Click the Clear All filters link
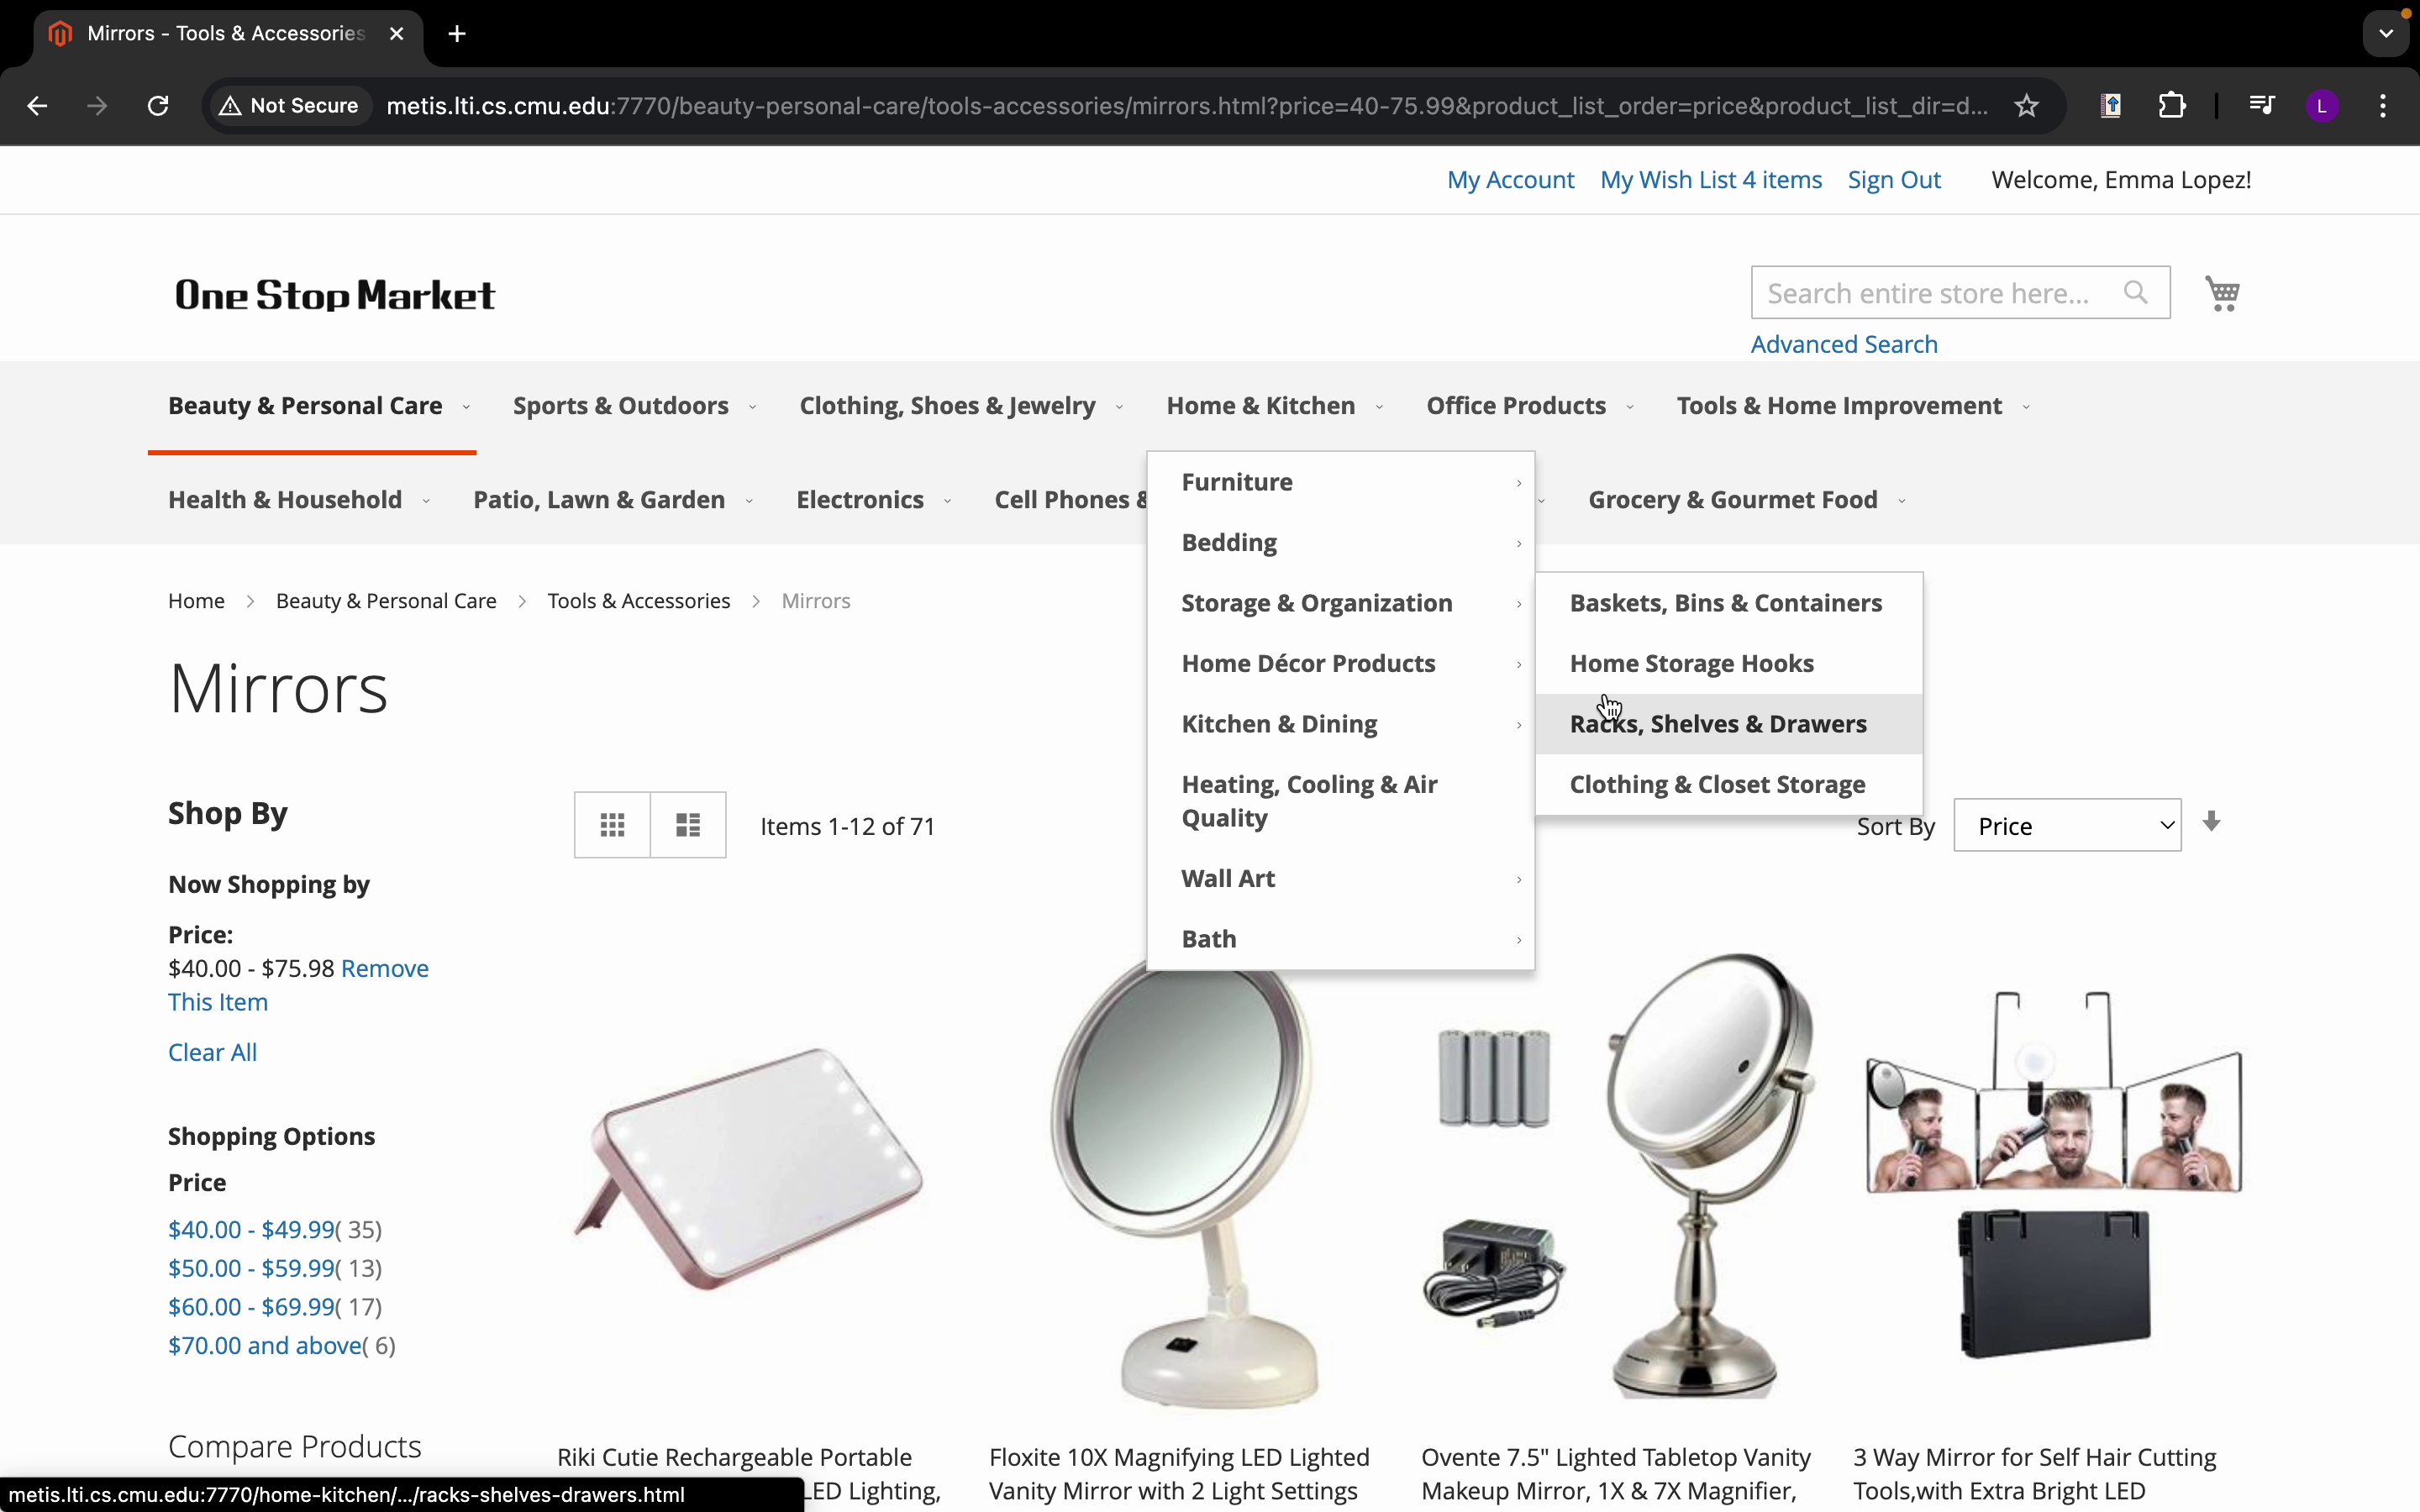 (212, 1052)
